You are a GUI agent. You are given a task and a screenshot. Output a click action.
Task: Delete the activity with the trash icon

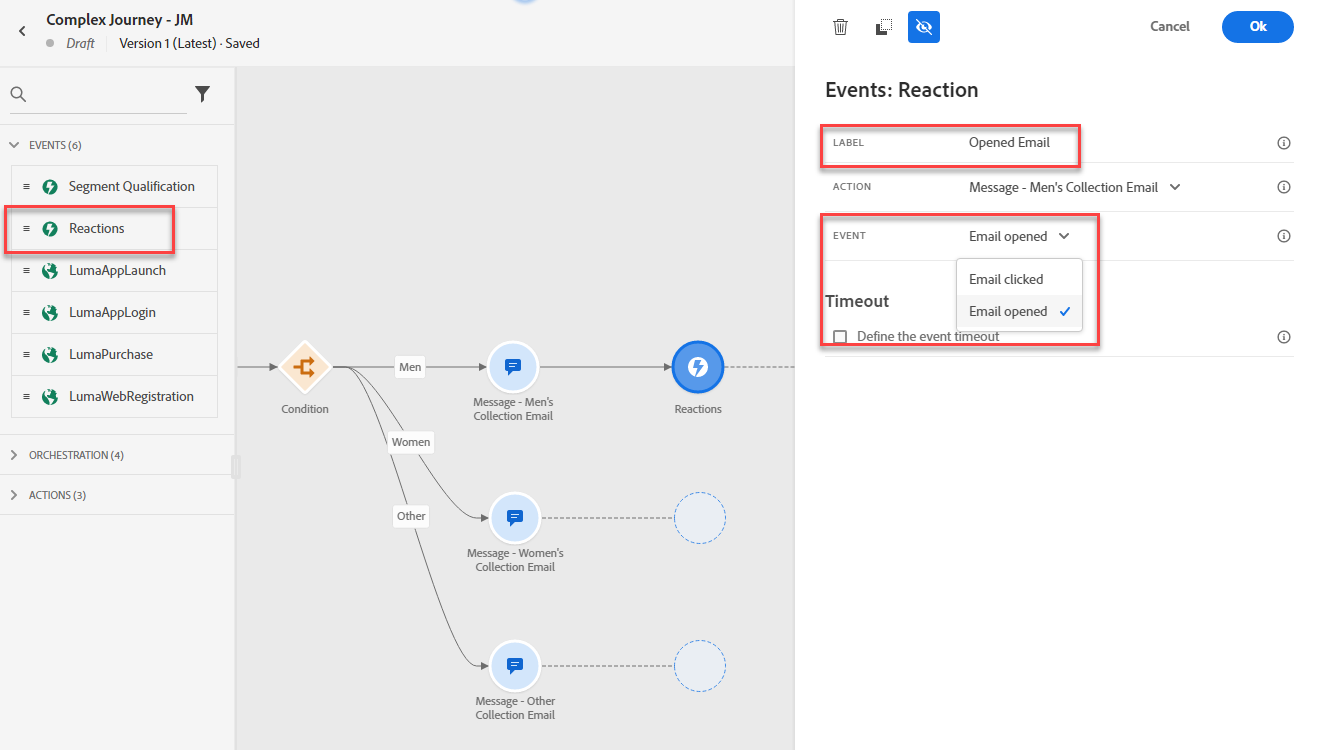841,27
